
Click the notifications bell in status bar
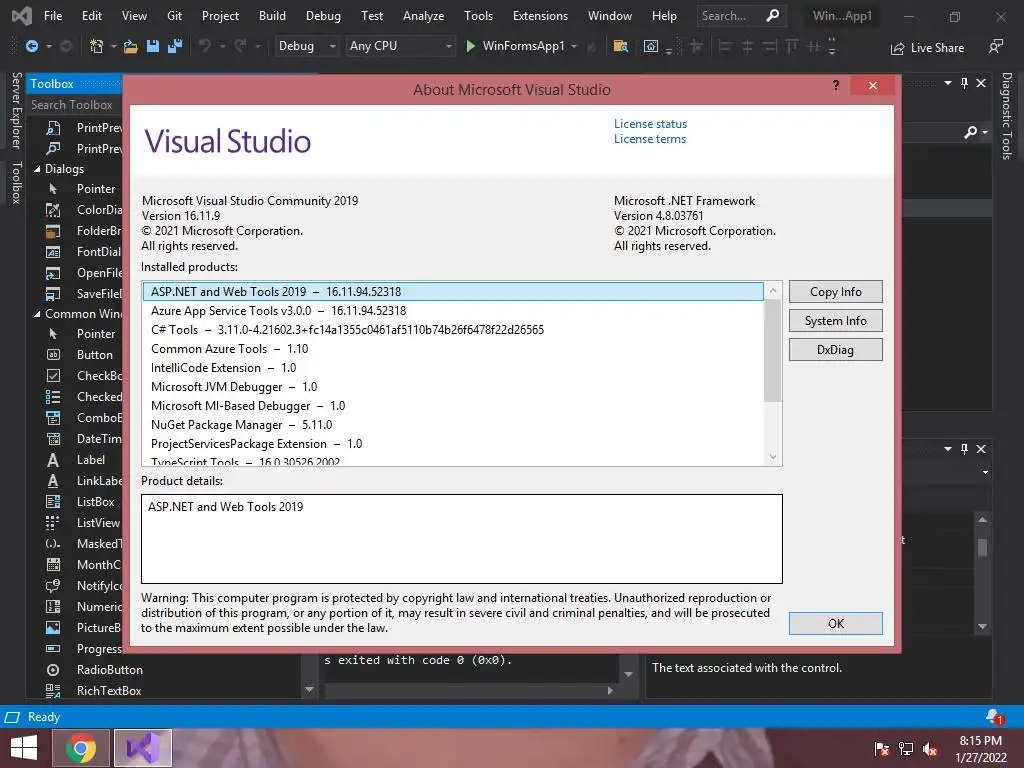(x=995, y=717)
